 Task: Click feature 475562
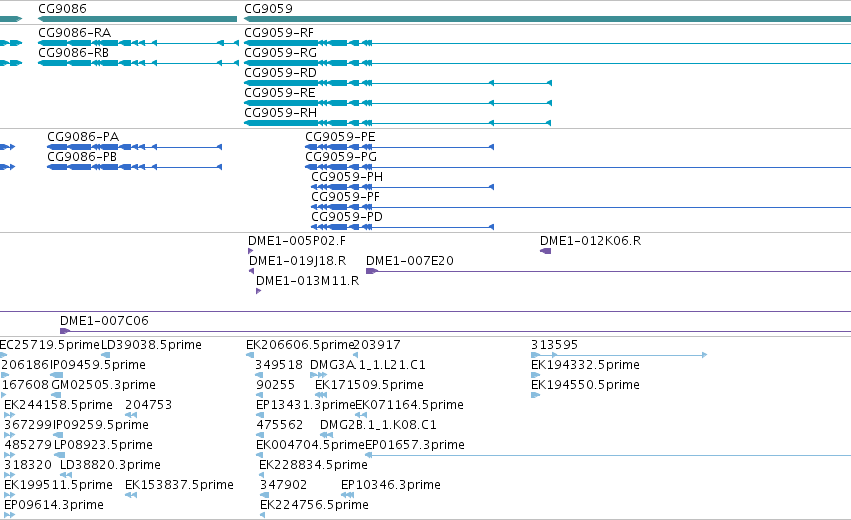[280, 424]
